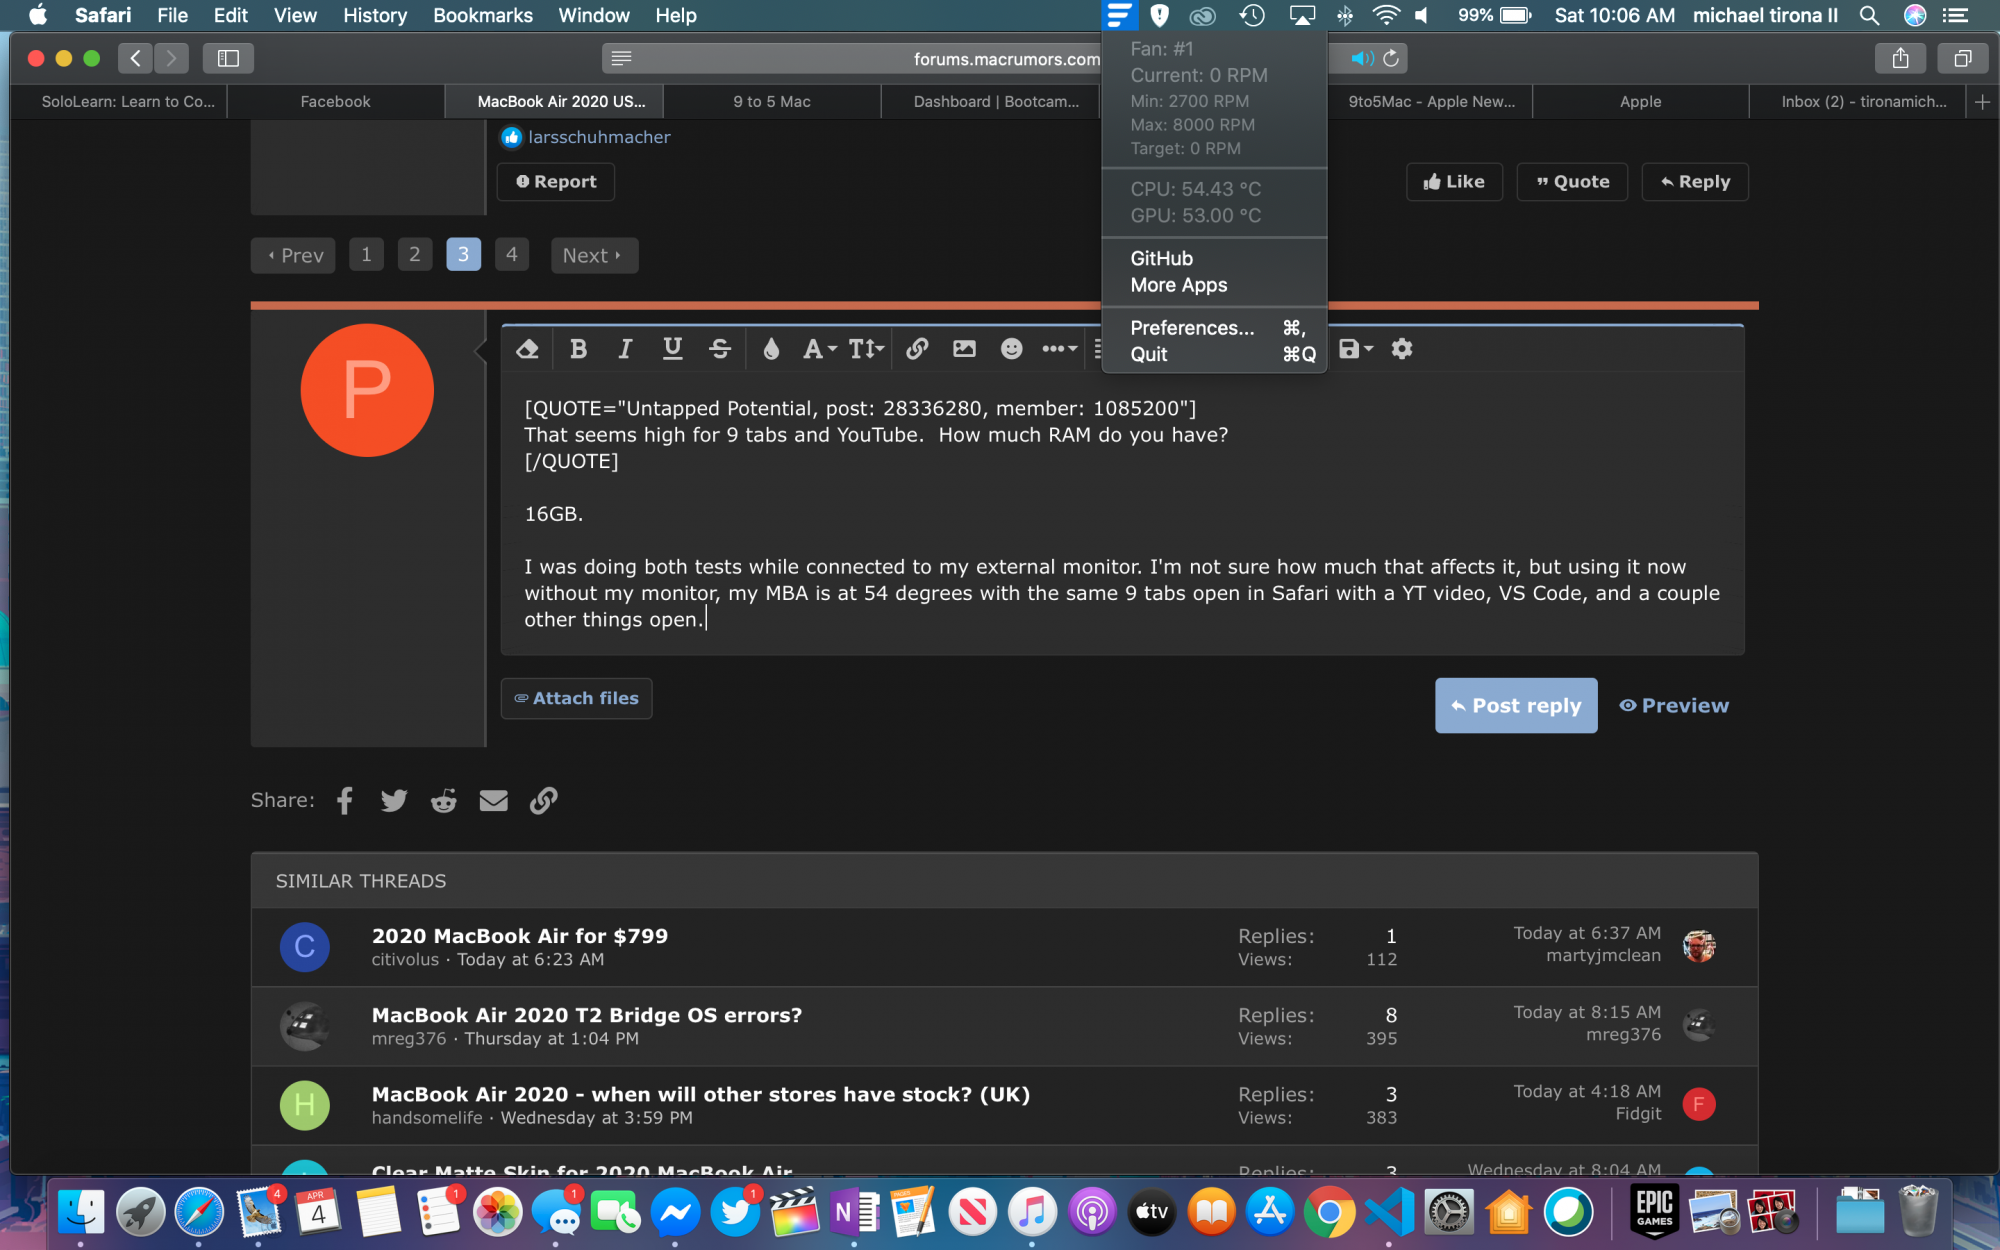This screenshot has width=2000, height=1250.
Task: Share thread via Reddit icon
Action: [x=443, y=800]
